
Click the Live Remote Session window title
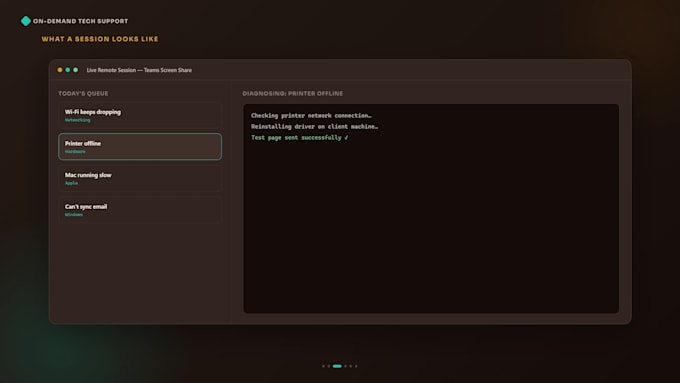(139, 70)
